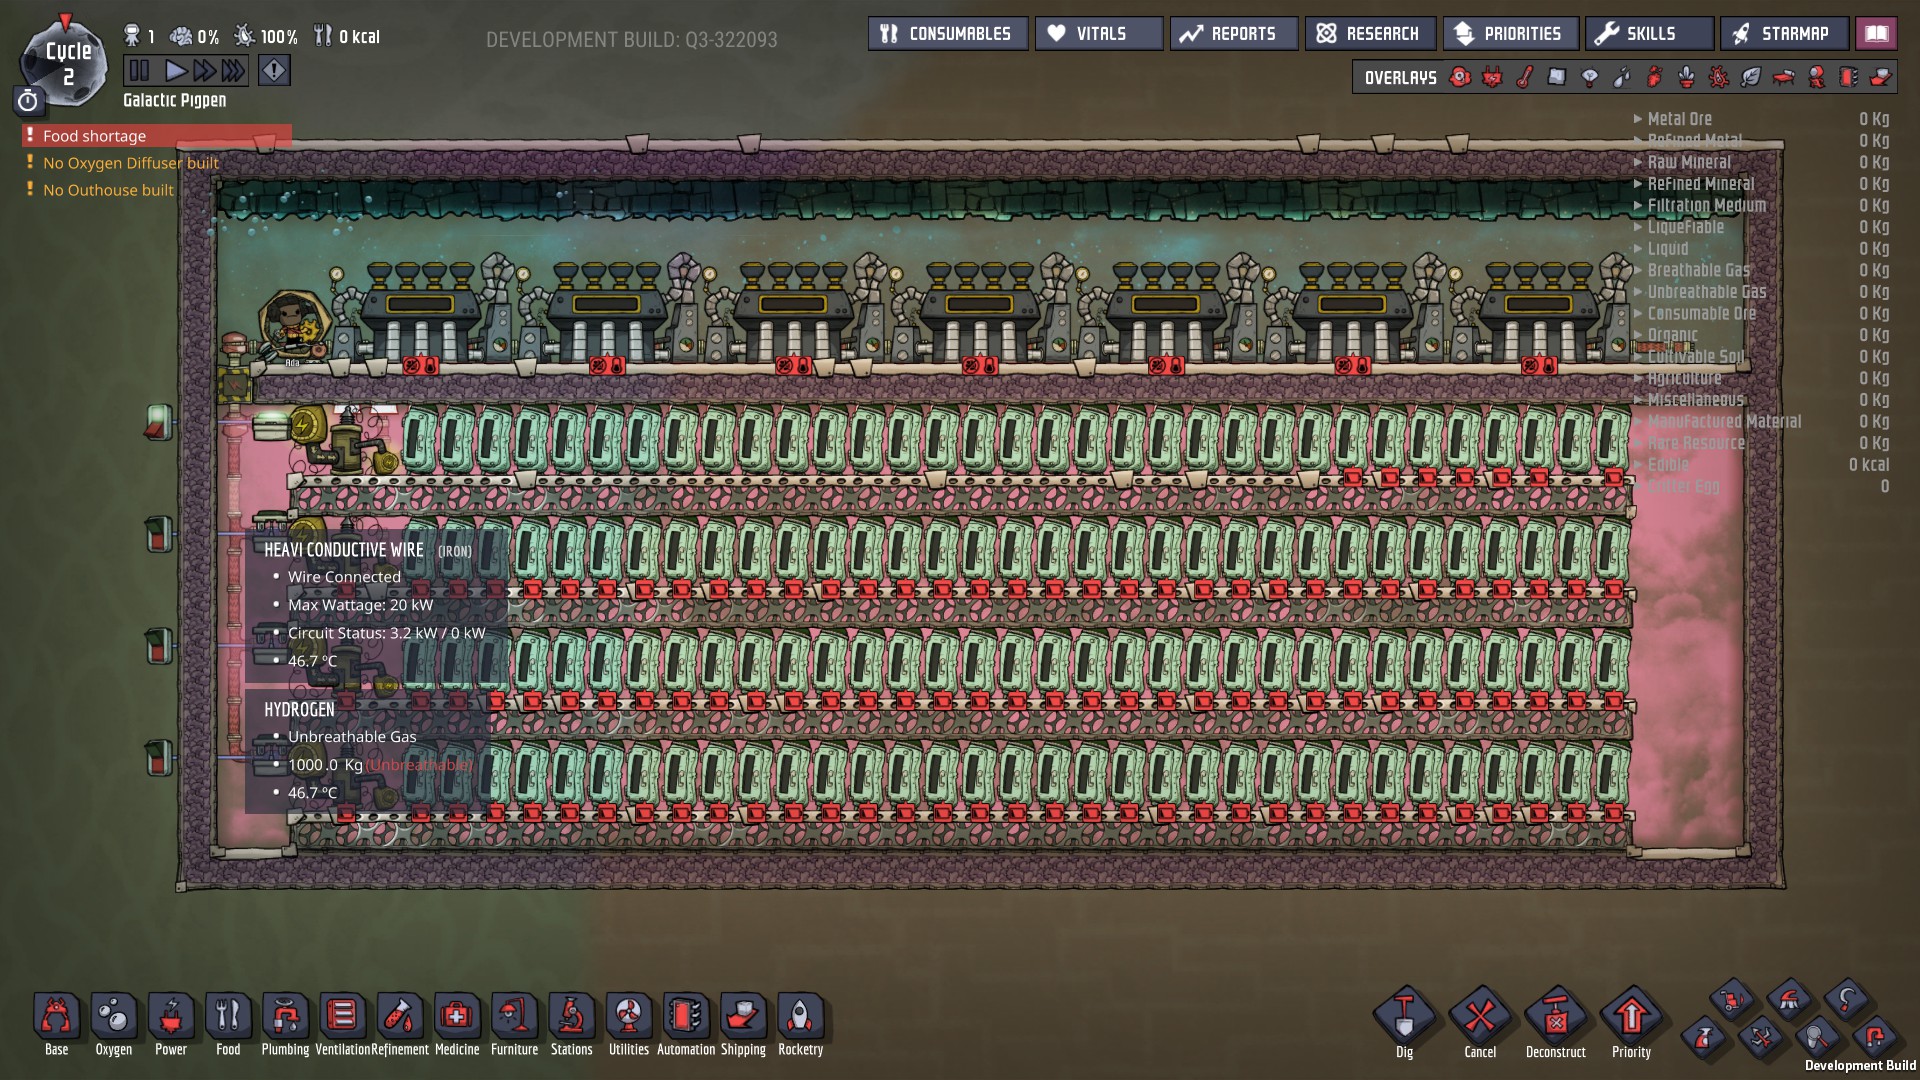Open the Starmap screen
The height and width of the screenshot is (1080, 1920).
tap(1783, 34)
